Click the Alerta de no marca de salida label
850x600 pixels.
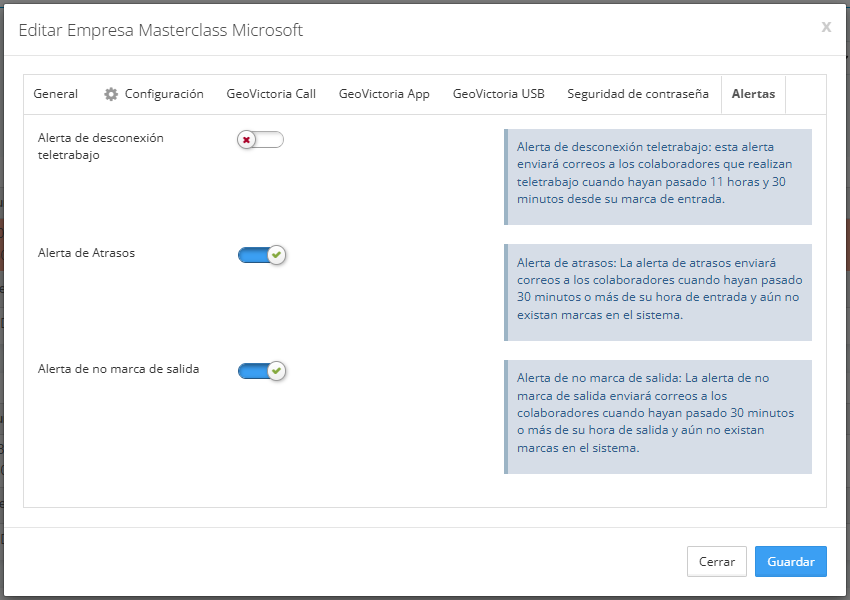[118, 369]
